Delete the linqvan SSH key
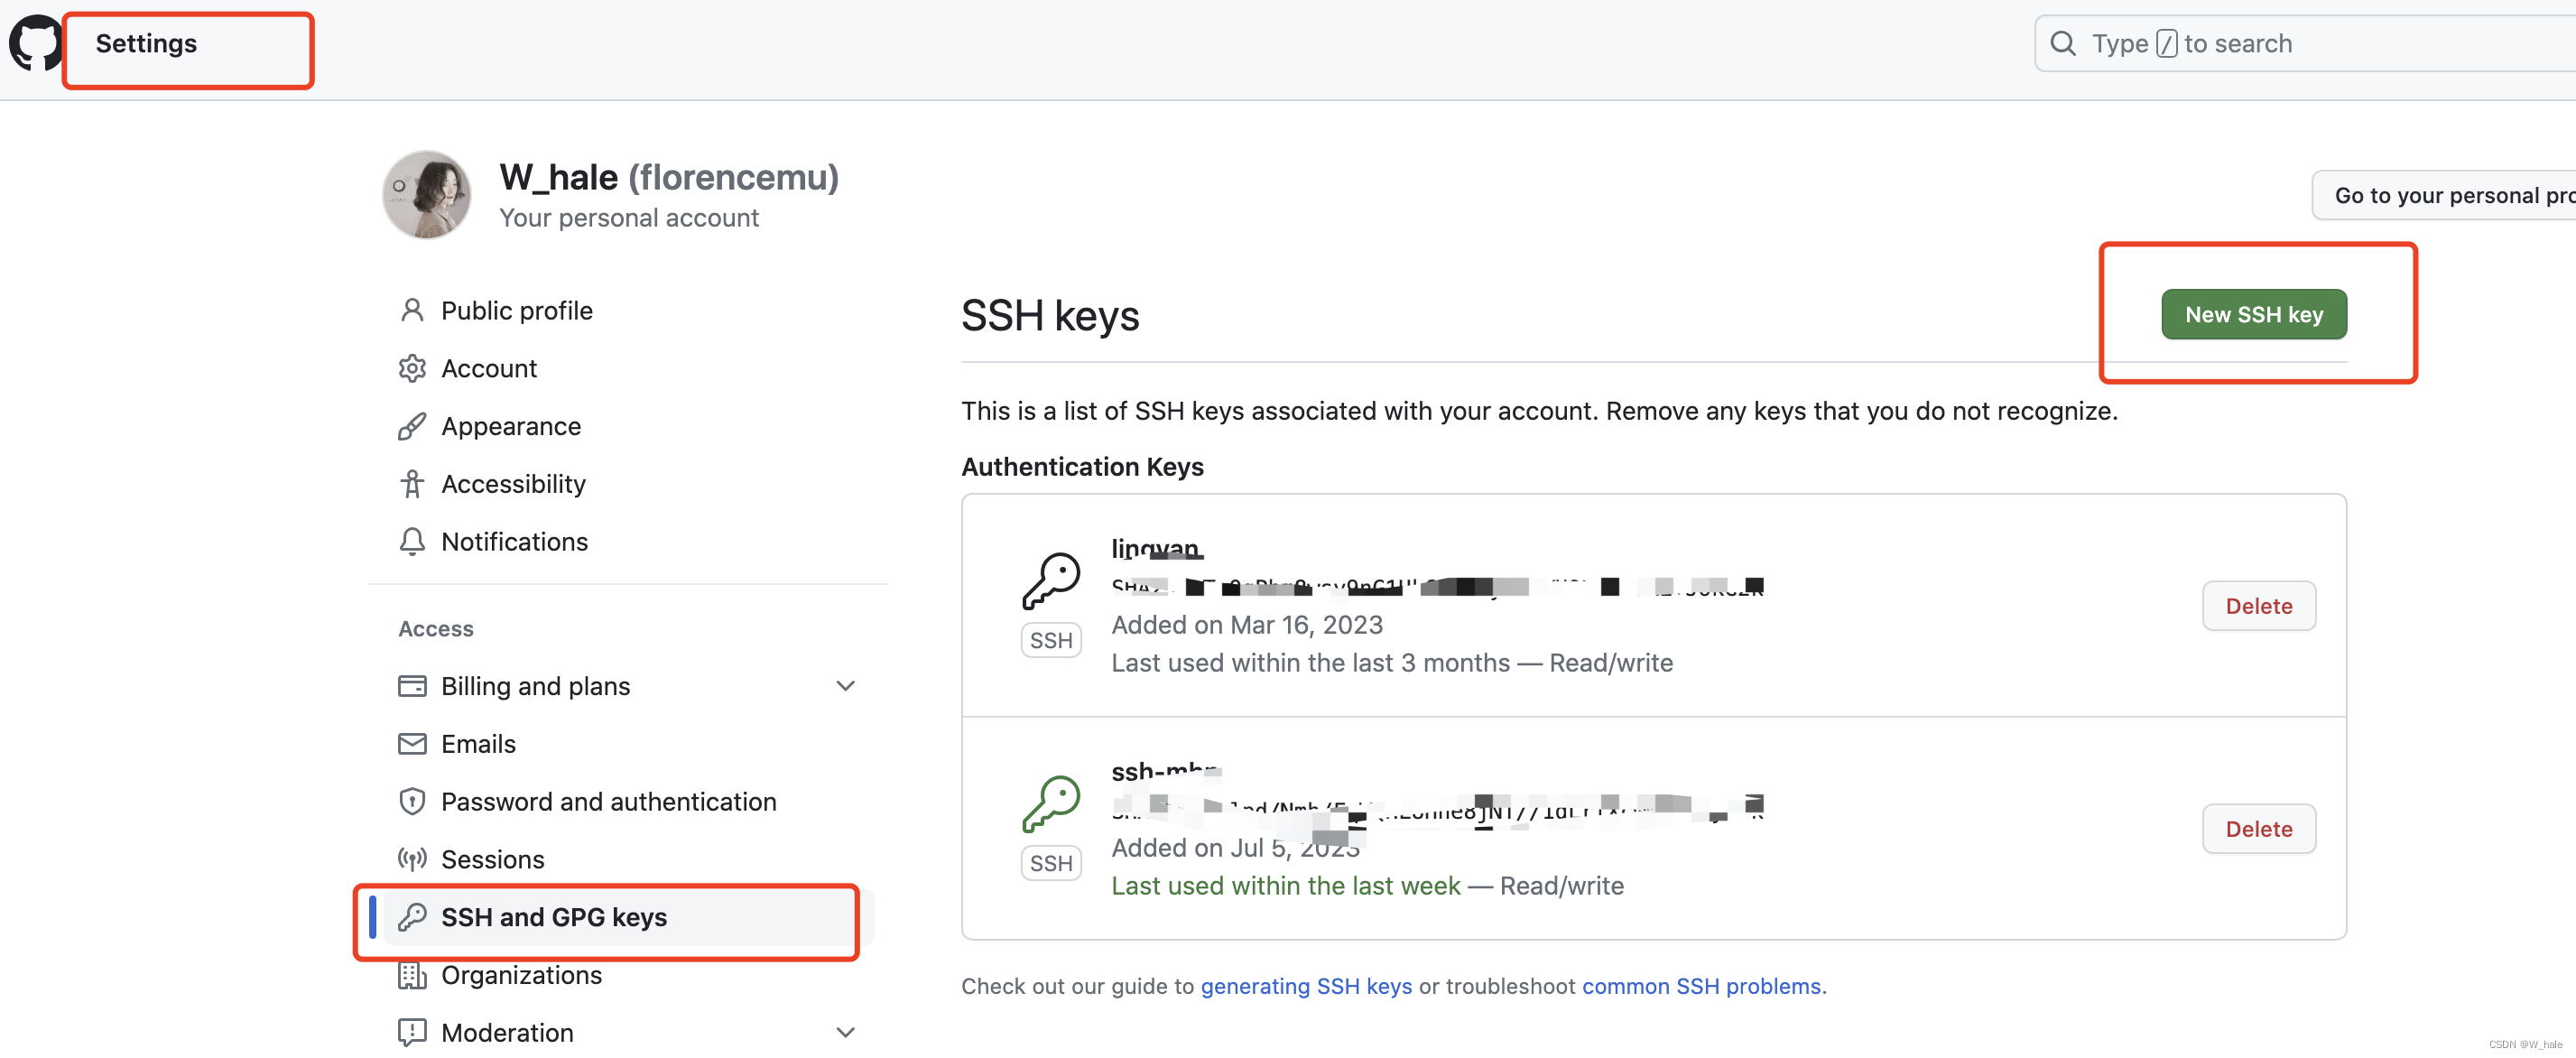 point(2259,605)
